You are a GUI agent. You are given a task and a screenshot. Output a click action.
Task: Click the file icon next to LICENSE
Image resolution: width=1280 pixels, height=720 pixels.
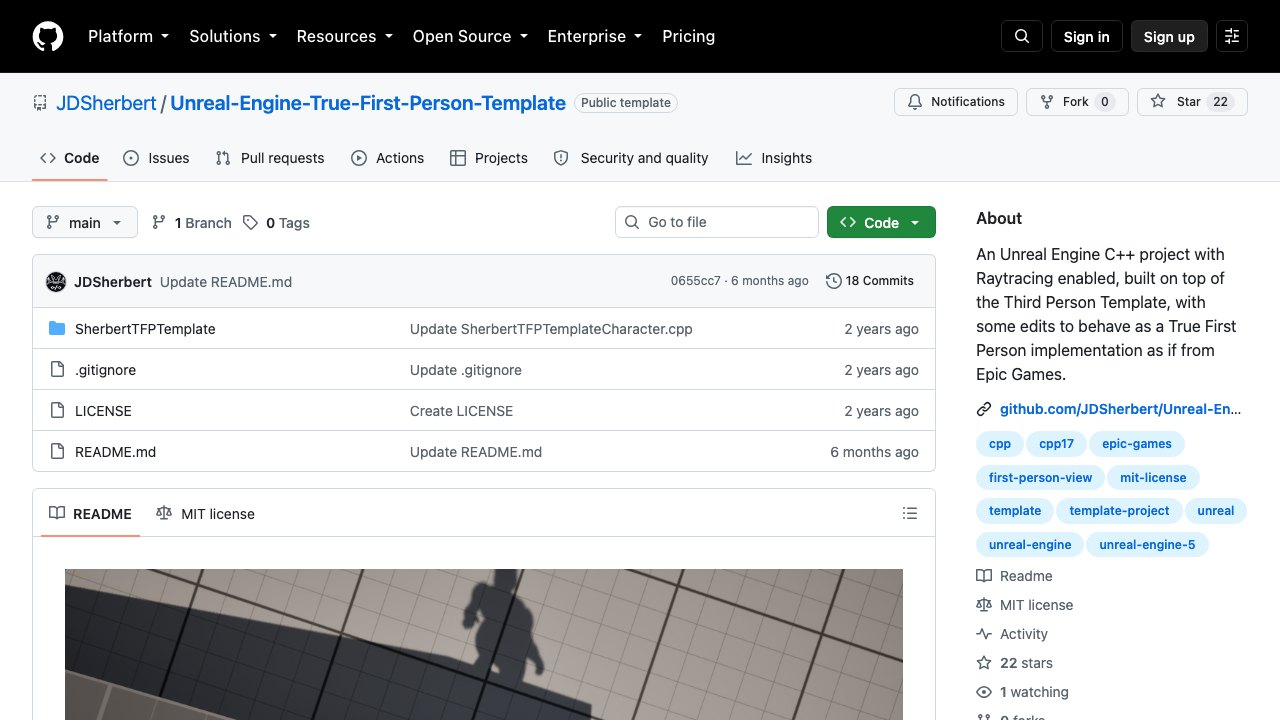coord(57,411)
